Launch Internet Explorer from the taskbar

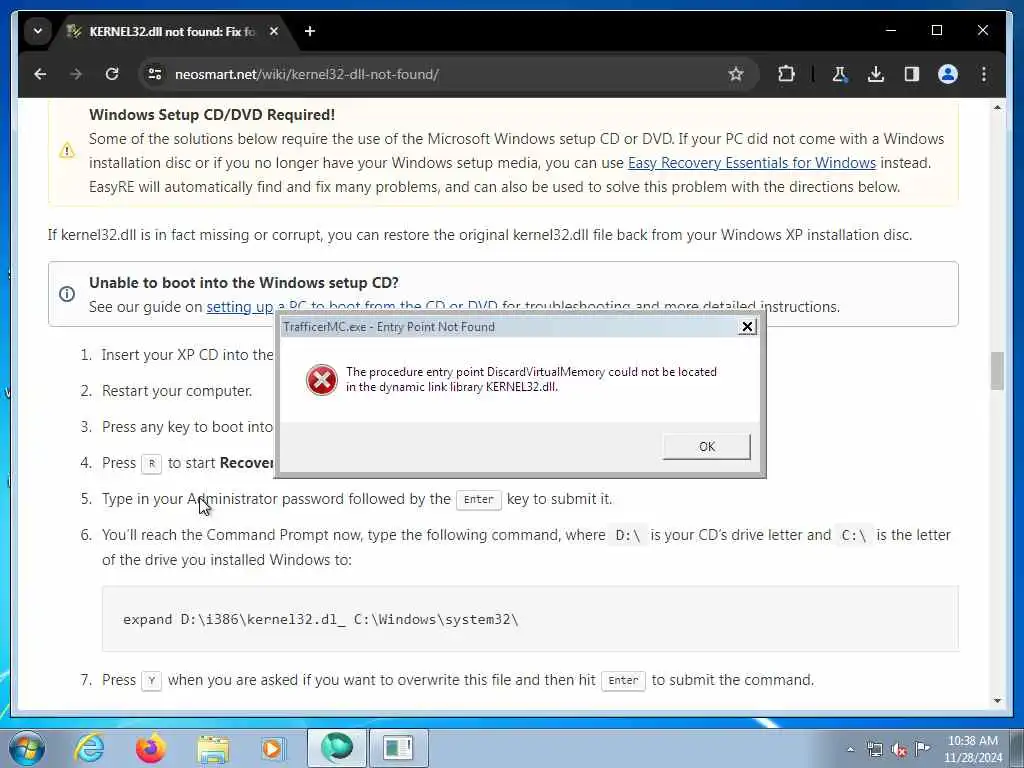pos(89,748)
